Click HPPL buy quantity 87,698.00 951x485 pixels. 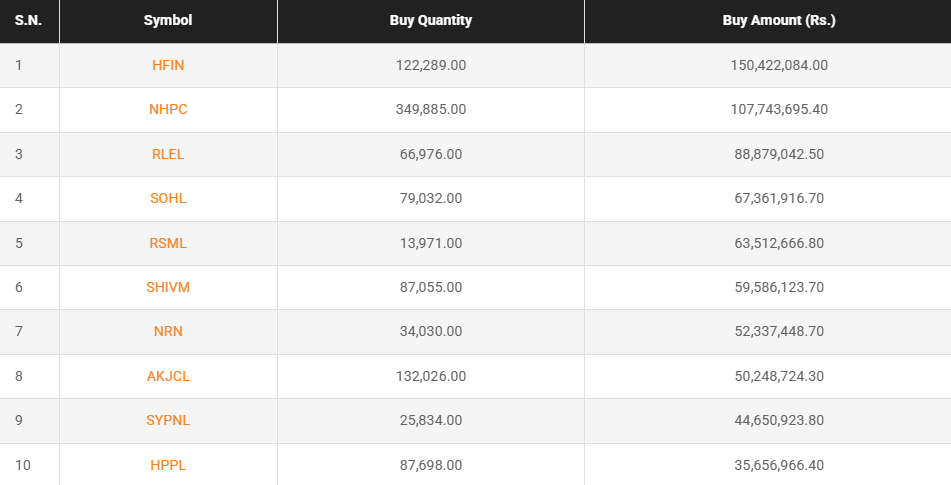coord(431,465)
